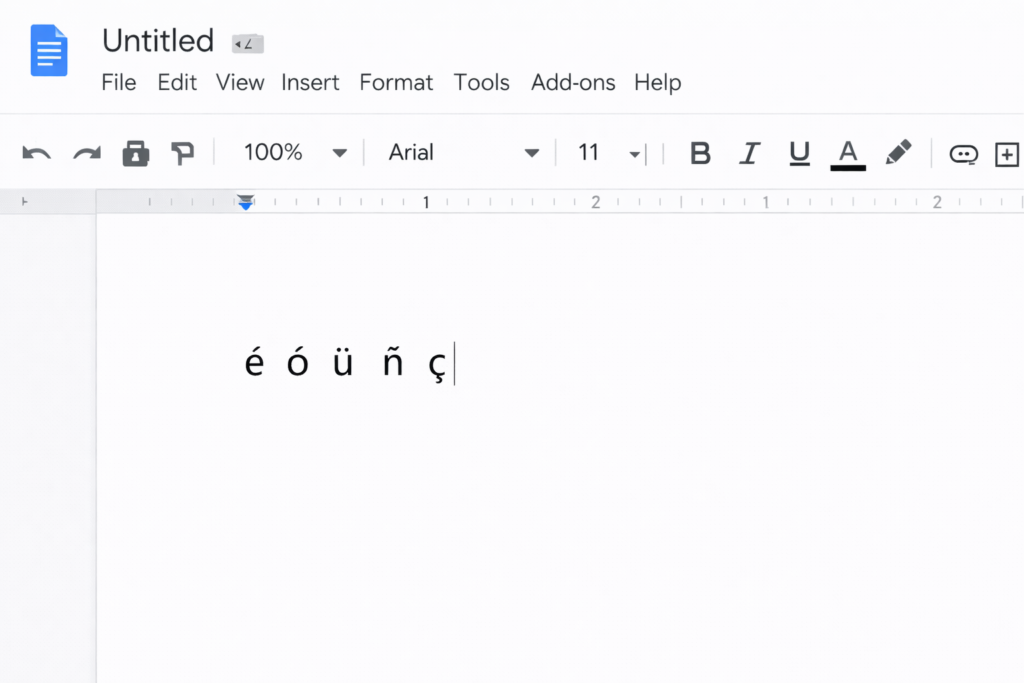Viewport: 1024px width, 683px height.
Task: Click the Untitled document title
Action: [x=158, y=41]
